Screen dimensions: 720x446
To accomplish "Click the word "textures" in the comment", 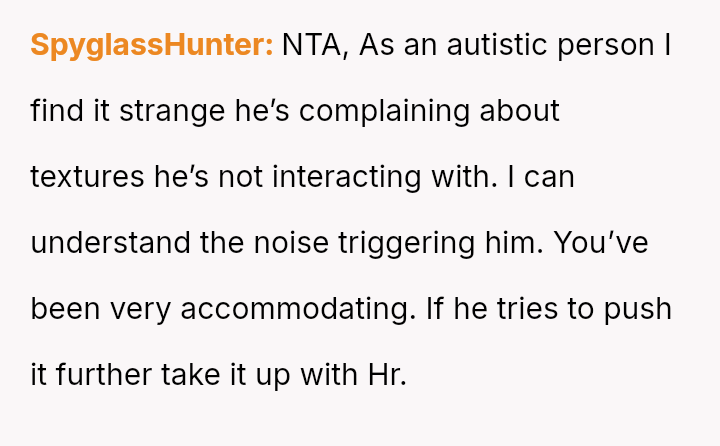I will click(87, 177).
